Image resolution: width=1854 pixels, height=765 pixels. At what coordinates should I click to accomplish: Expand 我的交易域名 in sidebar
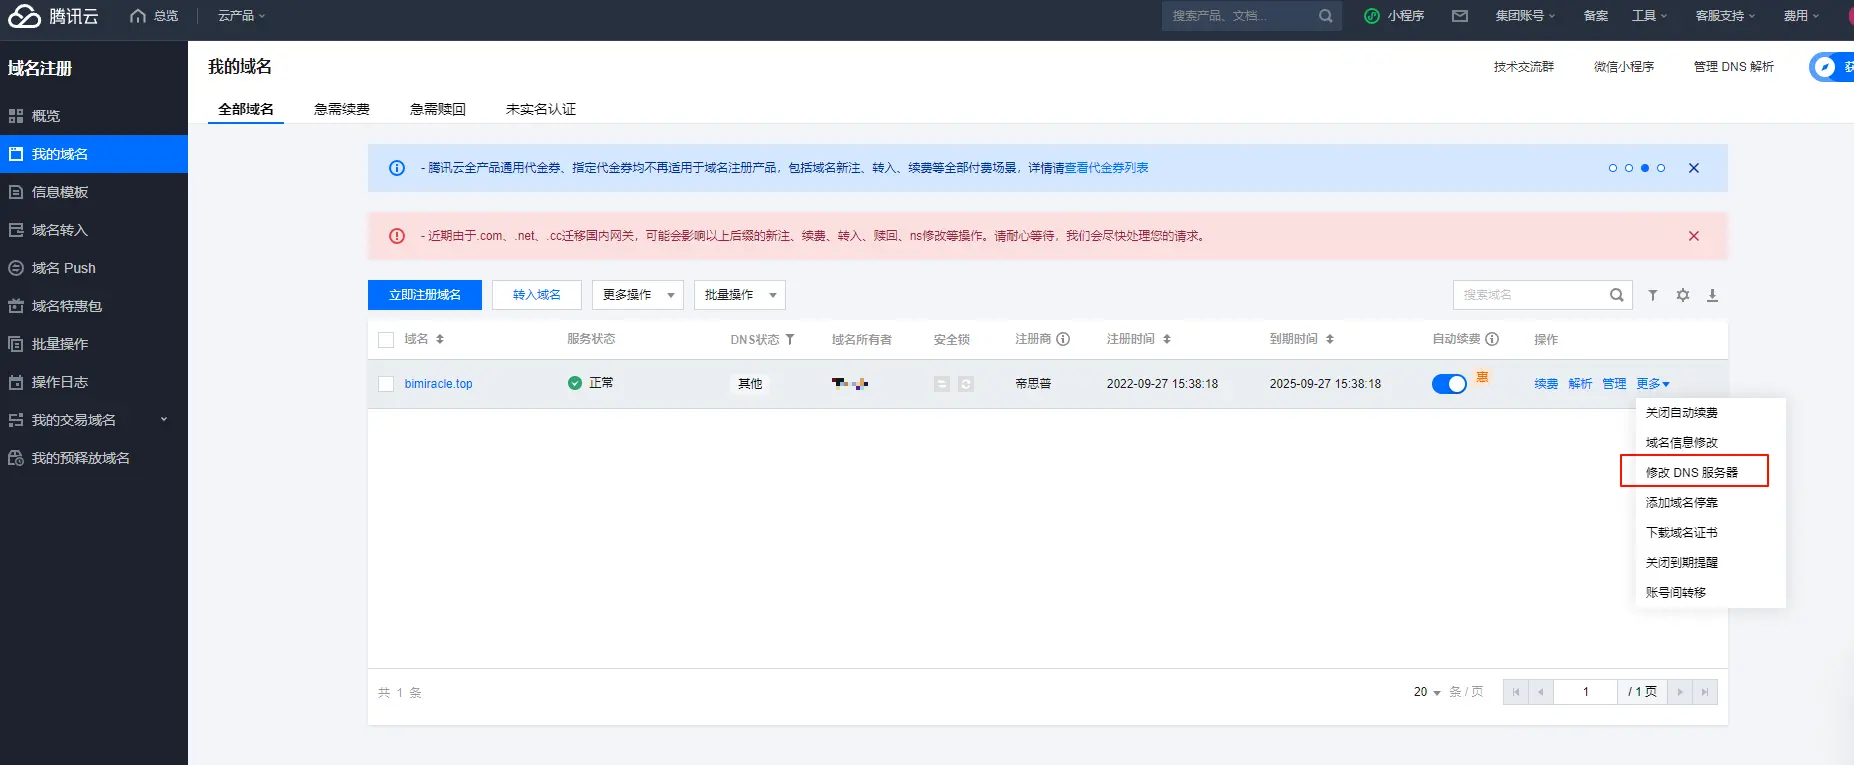click(94, 420)
